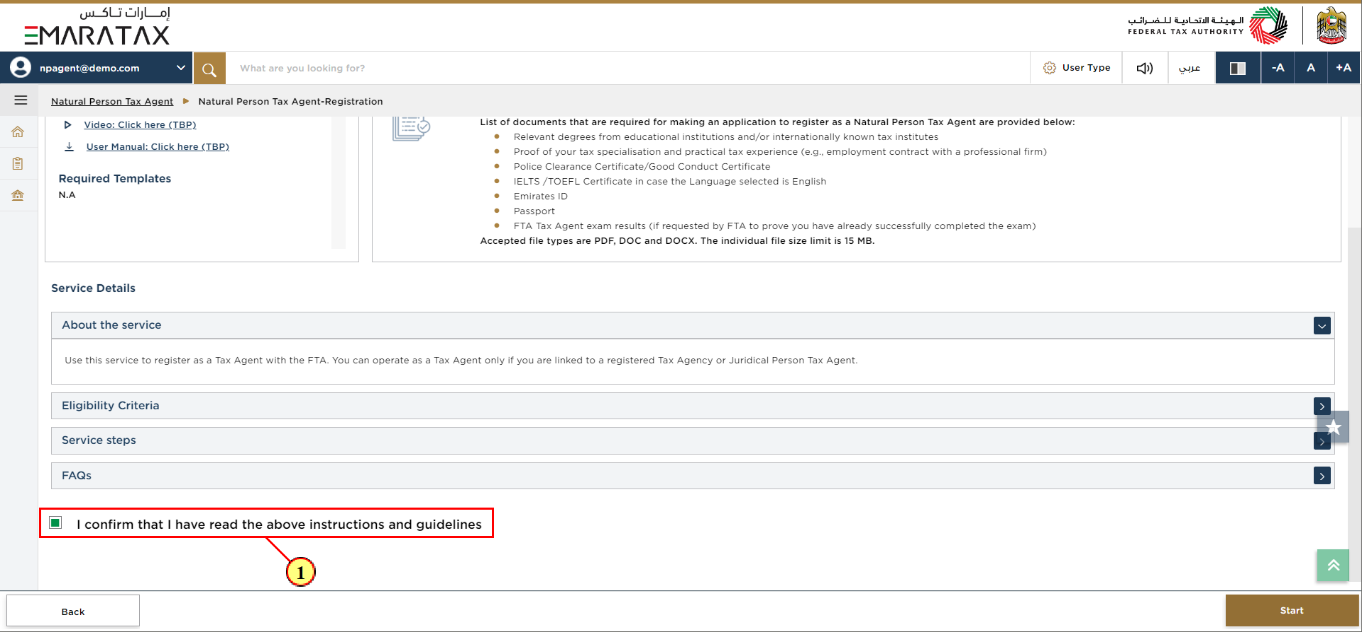The image size is (1366, 637).
Task: Click the Federal Tax Authority logo
Action: [x=1208, y=26]
